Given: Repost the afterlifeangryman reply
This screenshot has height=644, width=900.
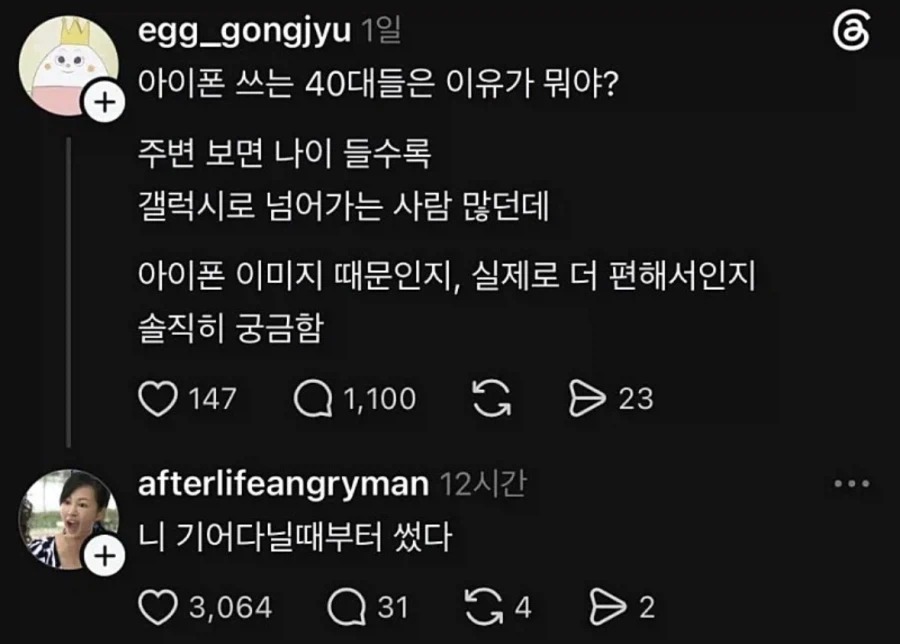Looking at the screenshot, I should tap(484, 607).
